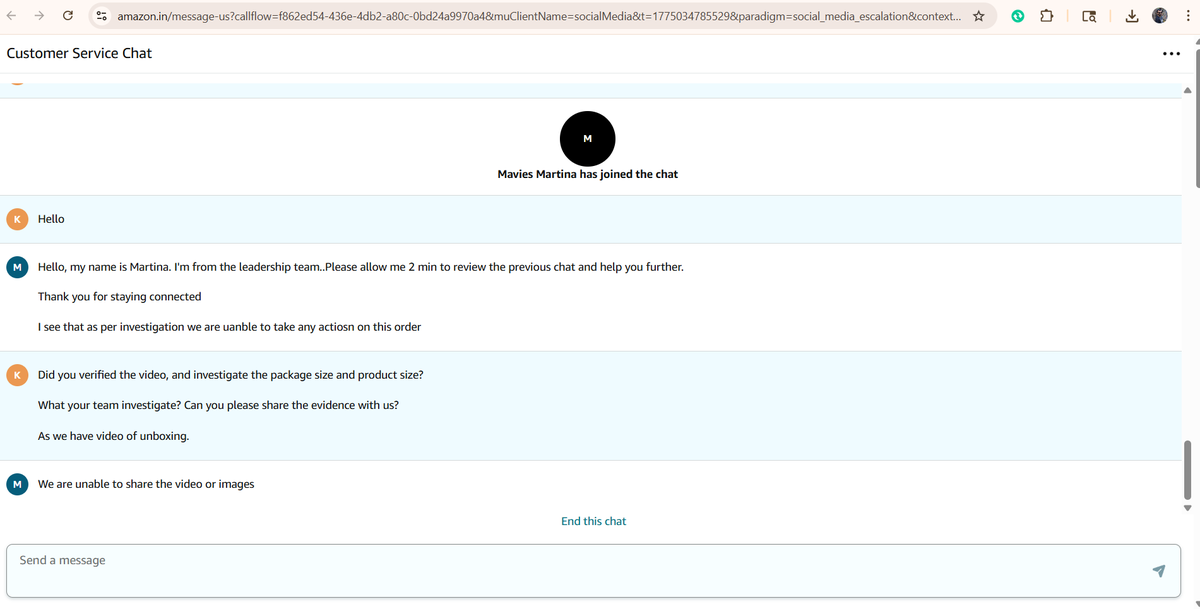Click the K avatar beside 'Did you verified the video'
The image size is (1200, 609).
pyautogui.click(x=17, y=375)
